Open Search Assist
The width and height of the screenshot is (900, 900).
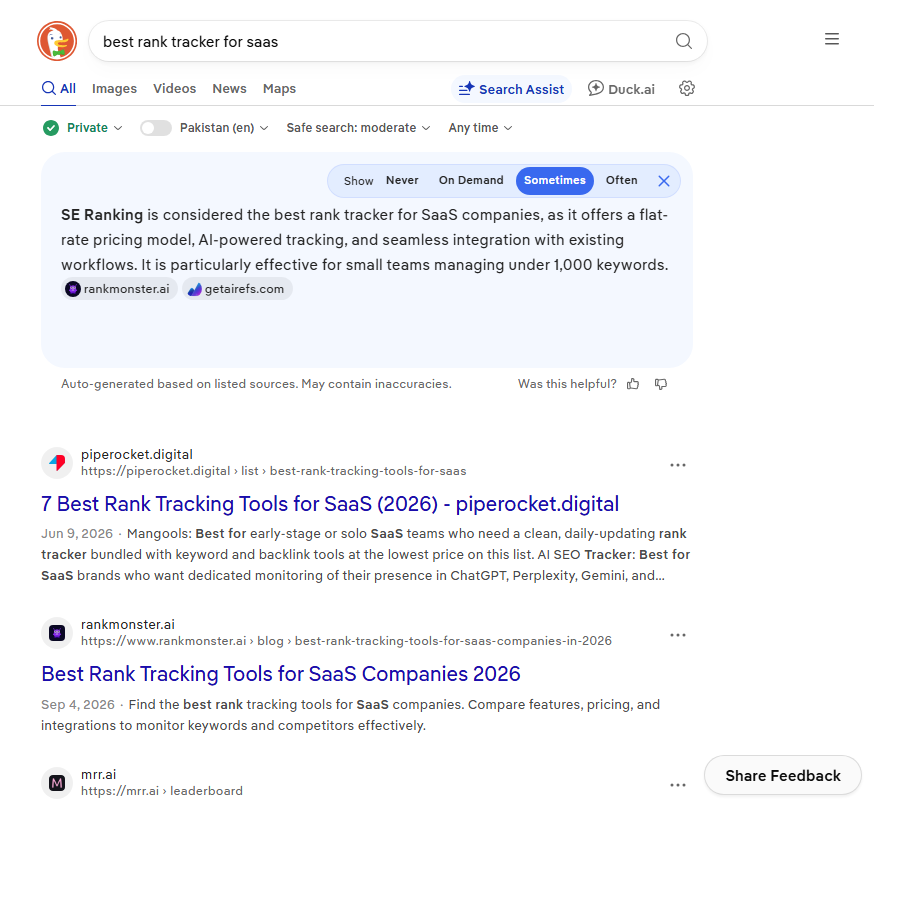pos(511,89)
